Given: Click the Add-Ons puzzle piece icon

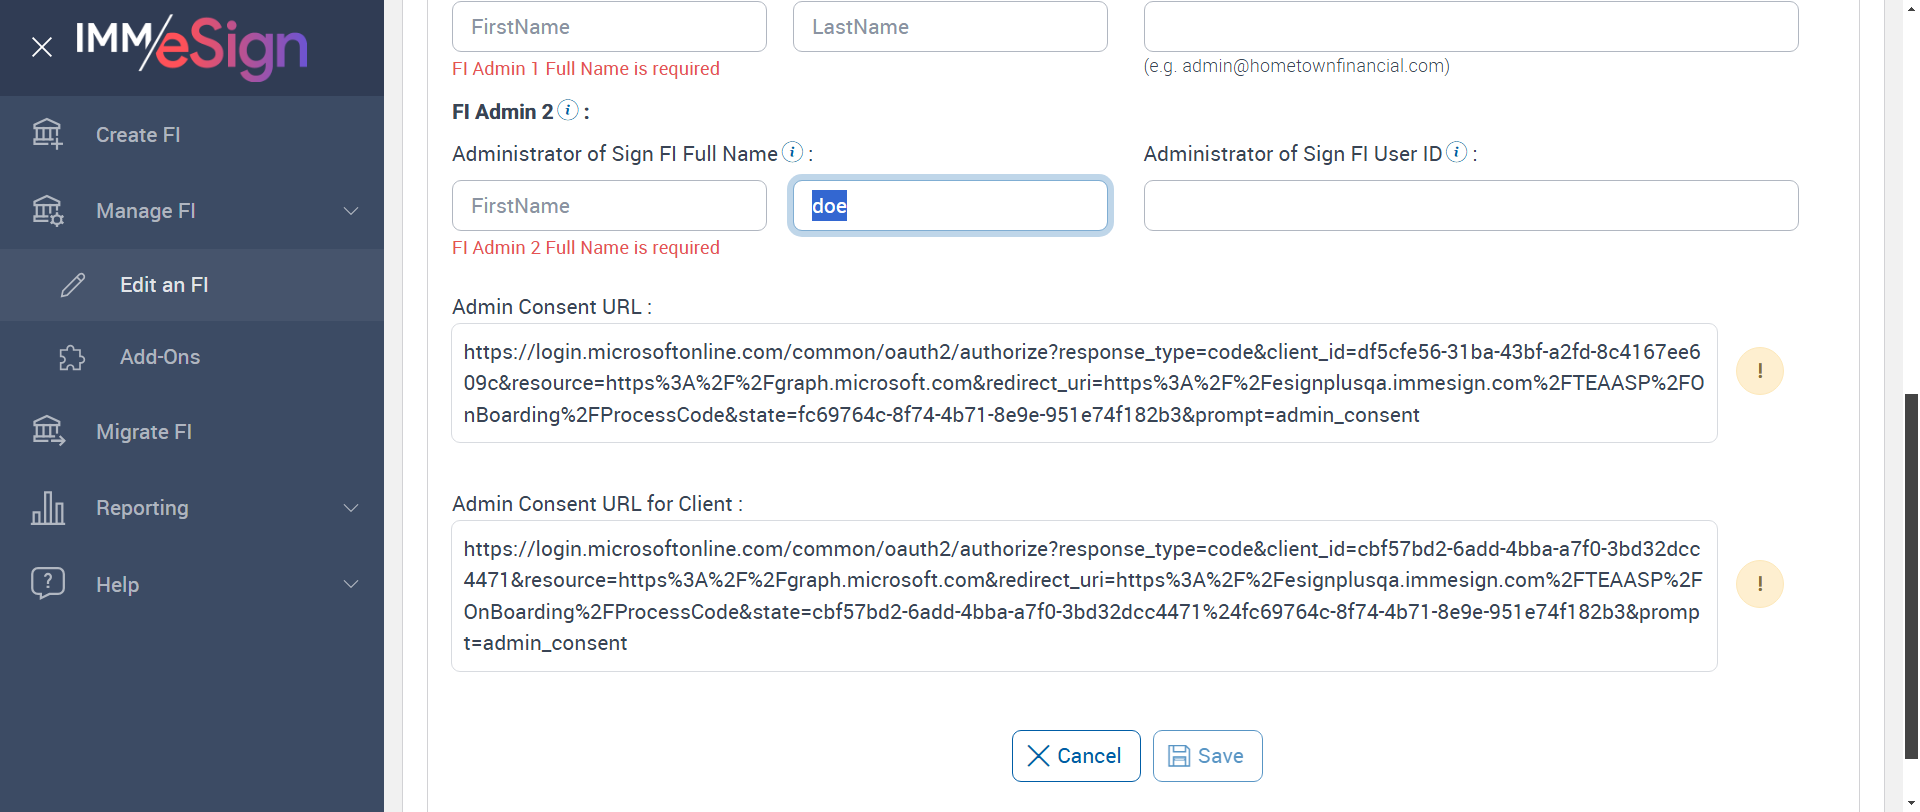Looking at the screenshot, I should pos(72,357).
